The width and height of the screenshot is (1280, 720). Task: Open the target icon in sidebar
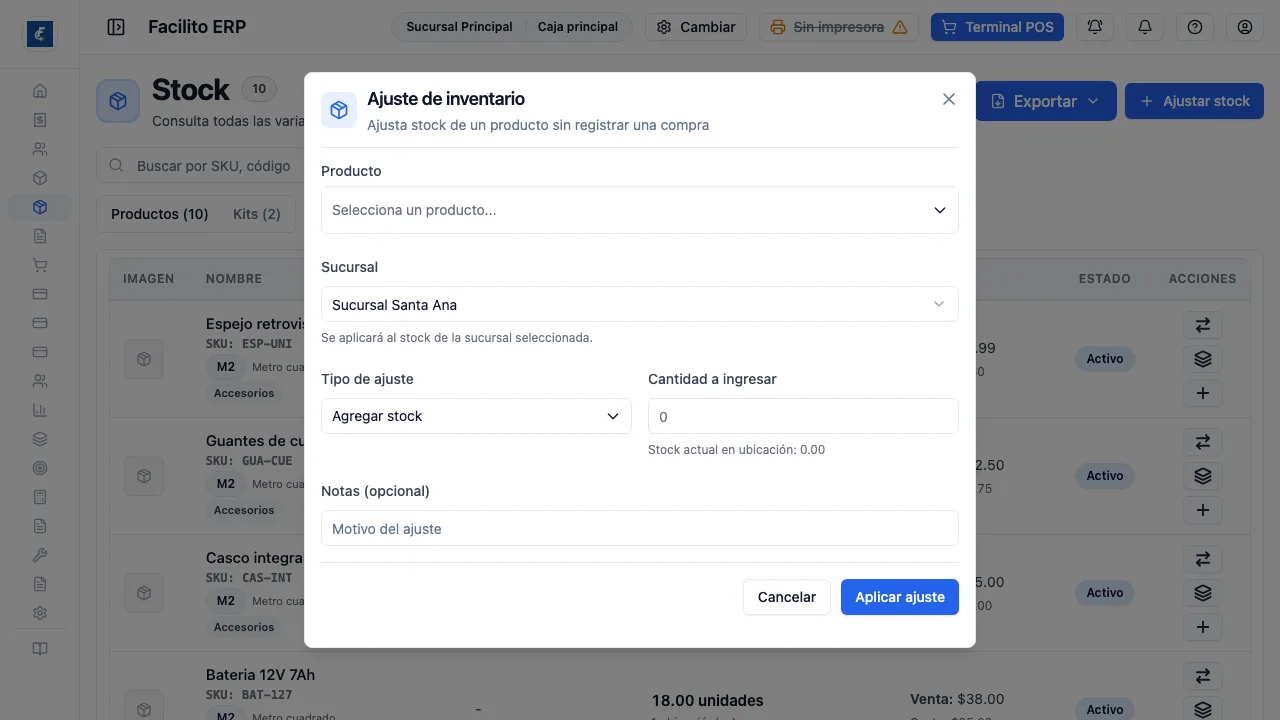point(40,468)
